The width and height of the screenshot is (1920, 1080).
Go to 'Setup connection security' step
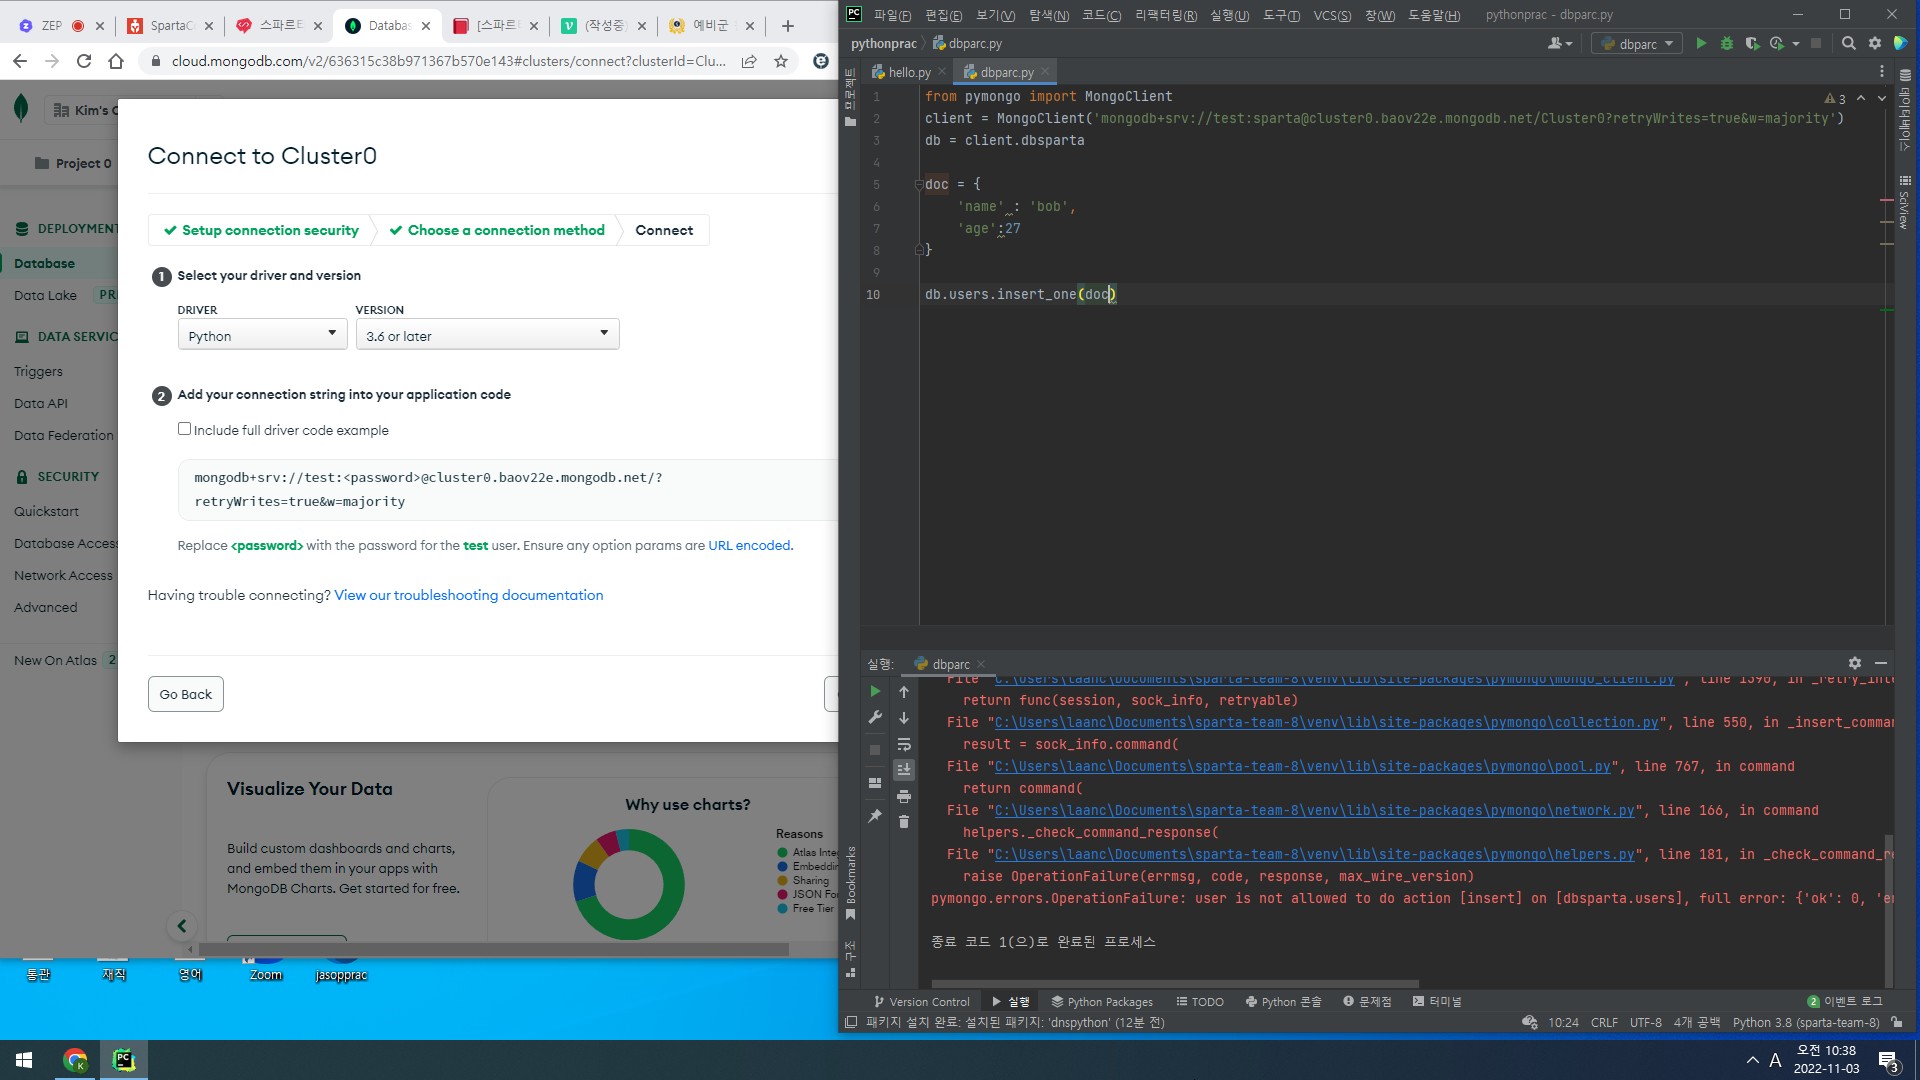click(x=261, y=230)
